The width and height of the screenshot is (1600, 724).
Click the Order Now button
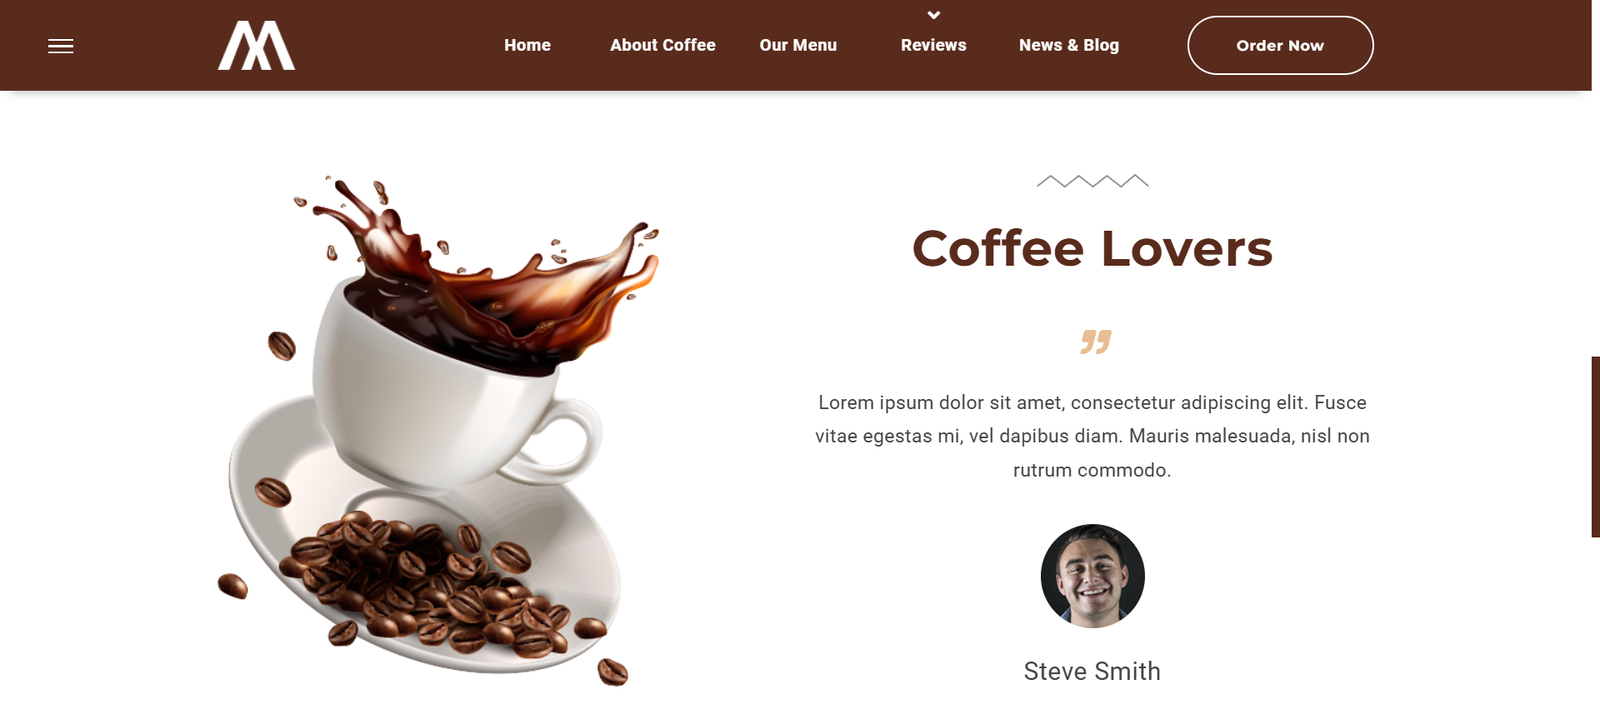(1280, 45)
